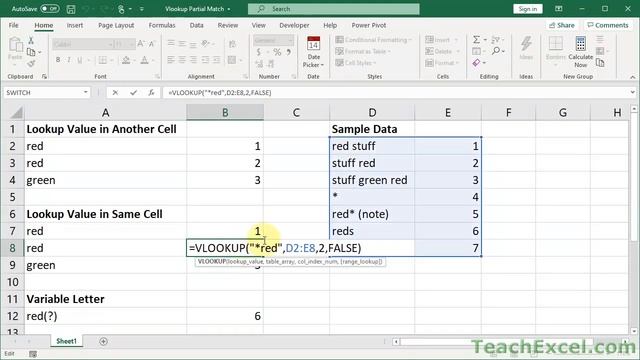The height and width of the screenshot is (360, 640).
Task: Open the Name Box dropdown arrow
Action: point(85,92)
